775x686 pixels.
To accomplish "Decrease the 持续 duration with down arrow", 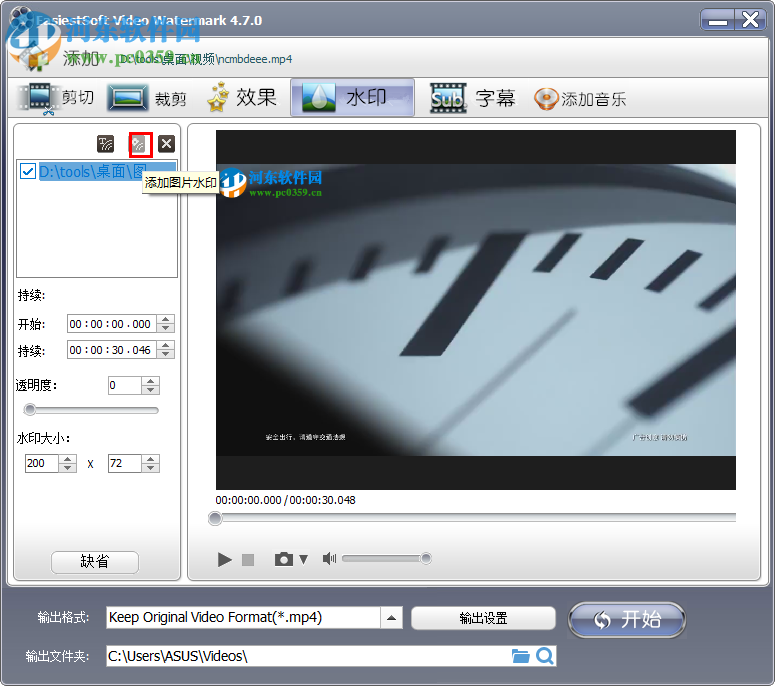I will (x=166, y=354).
